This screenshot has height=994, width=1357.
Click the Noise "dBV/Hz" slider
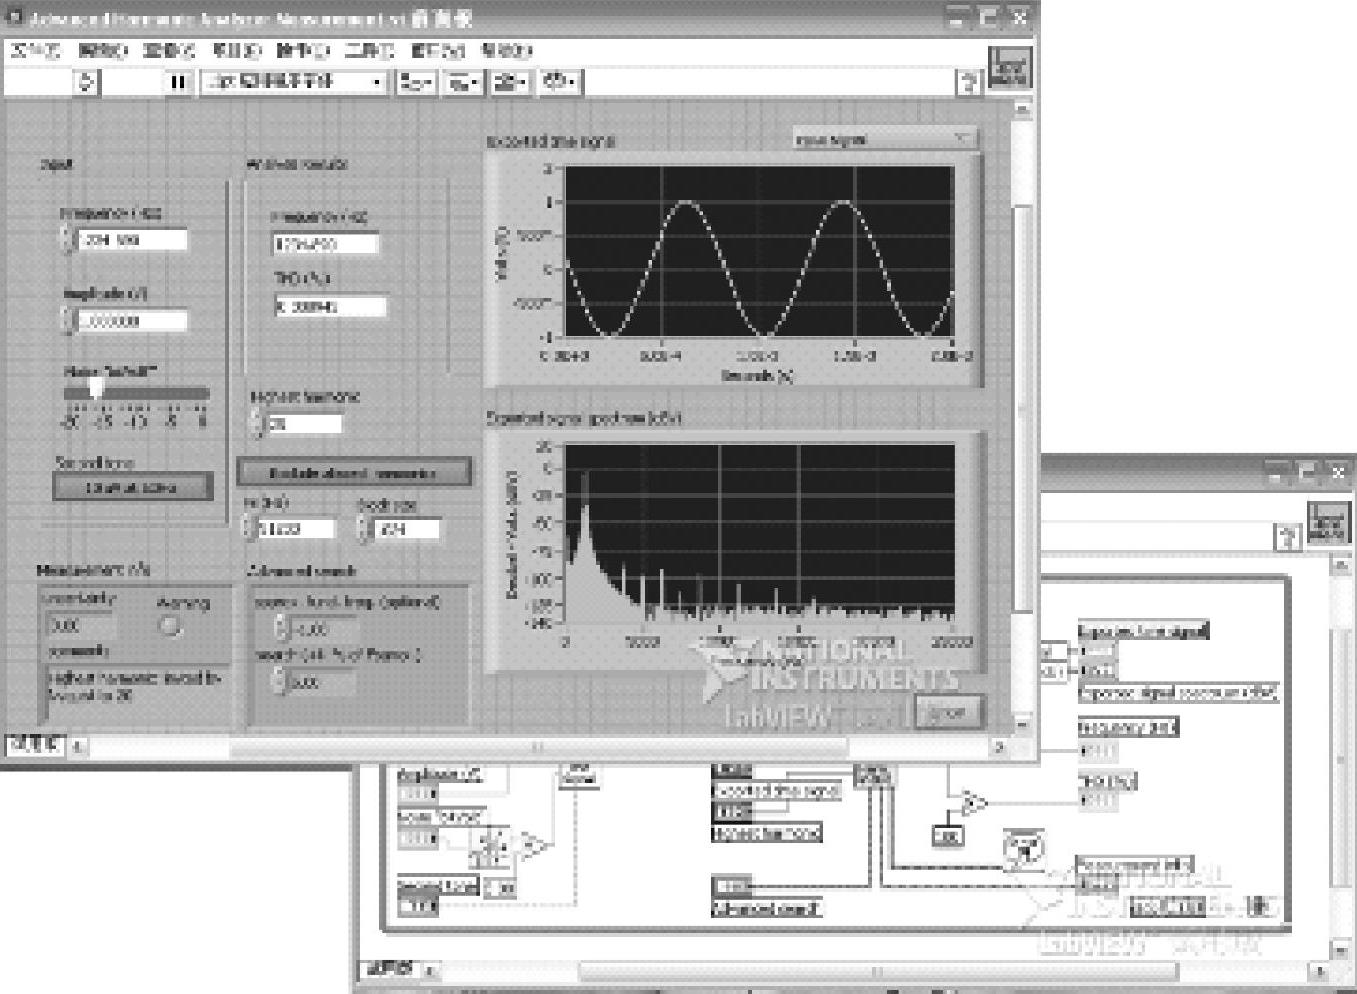pos(136,393)
